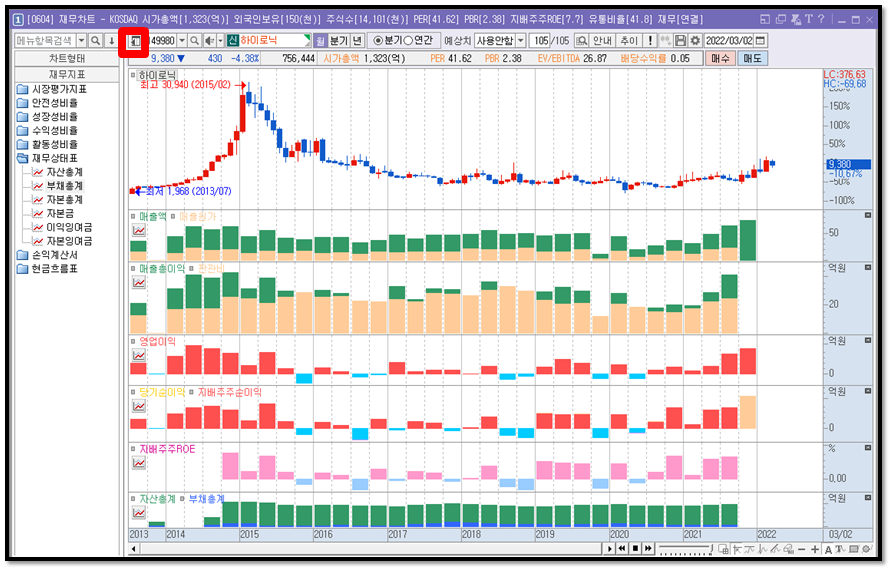
Task: Toggle the 월 period button
Action: tap(320, 40)
